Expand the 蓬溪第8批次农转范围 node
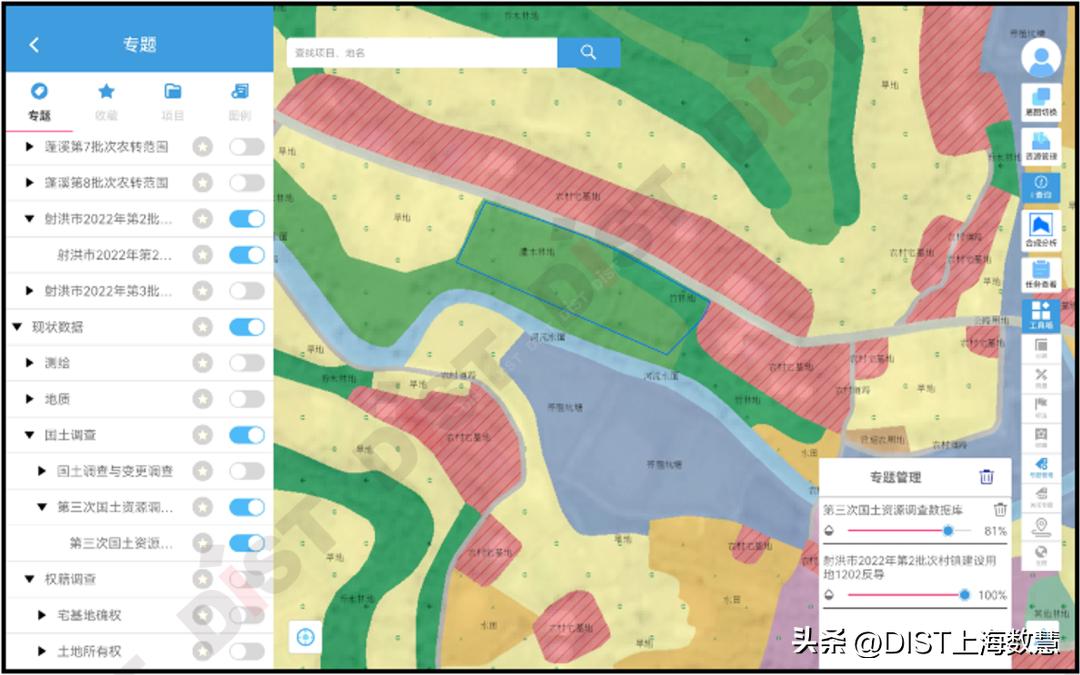This screenshot has height=675, width=1080. tap(30, 183)
